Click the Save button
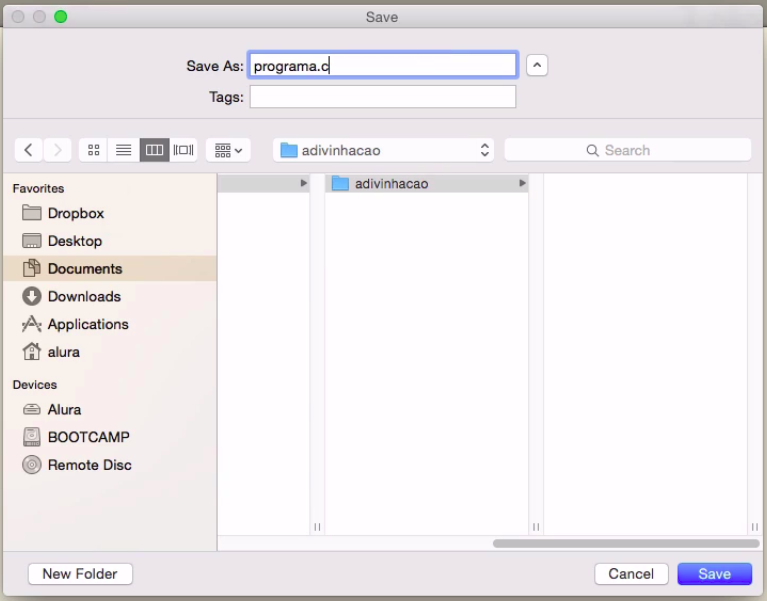This screenshot has height=601, width=767. 714,574
